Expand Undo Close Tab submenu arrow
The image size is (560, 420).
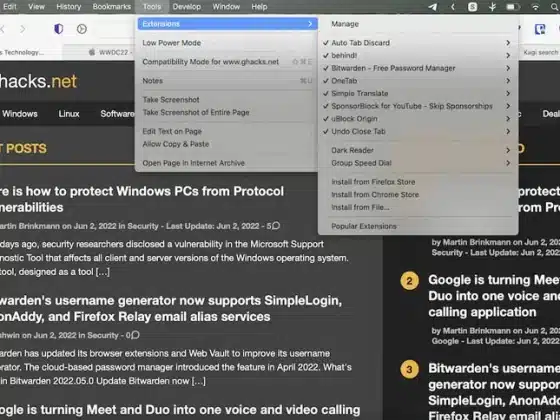[508, 131]
